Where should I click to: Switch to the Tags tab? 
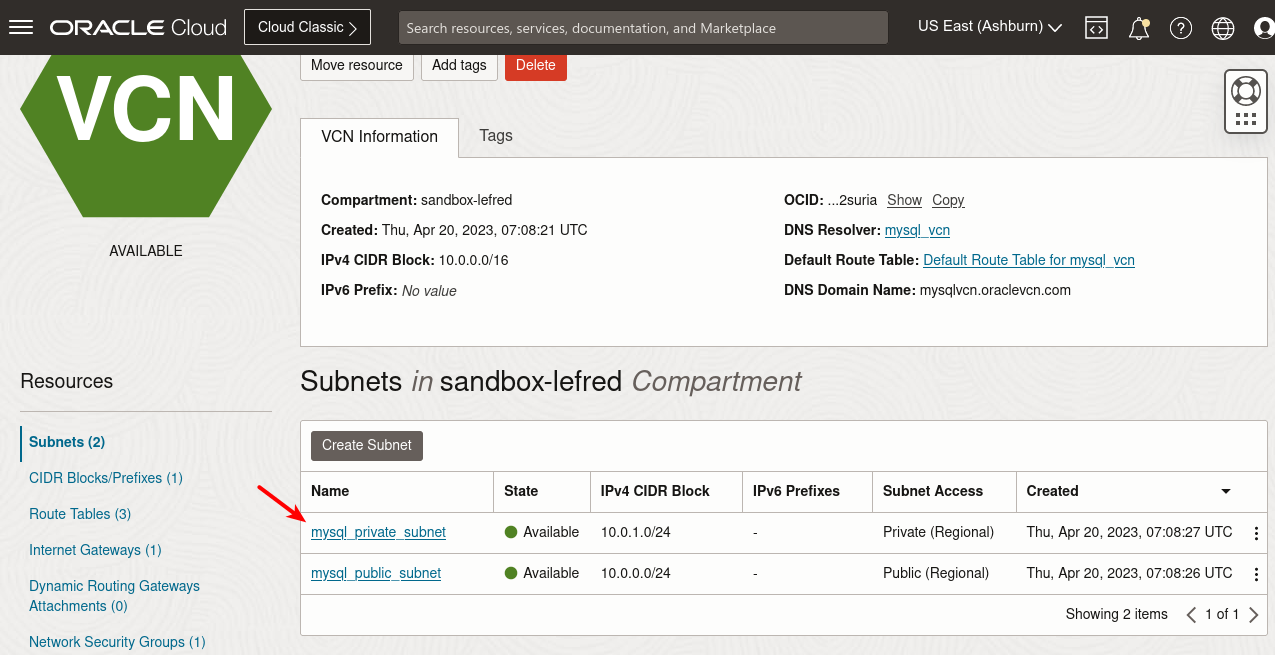(x=496, y=136)
